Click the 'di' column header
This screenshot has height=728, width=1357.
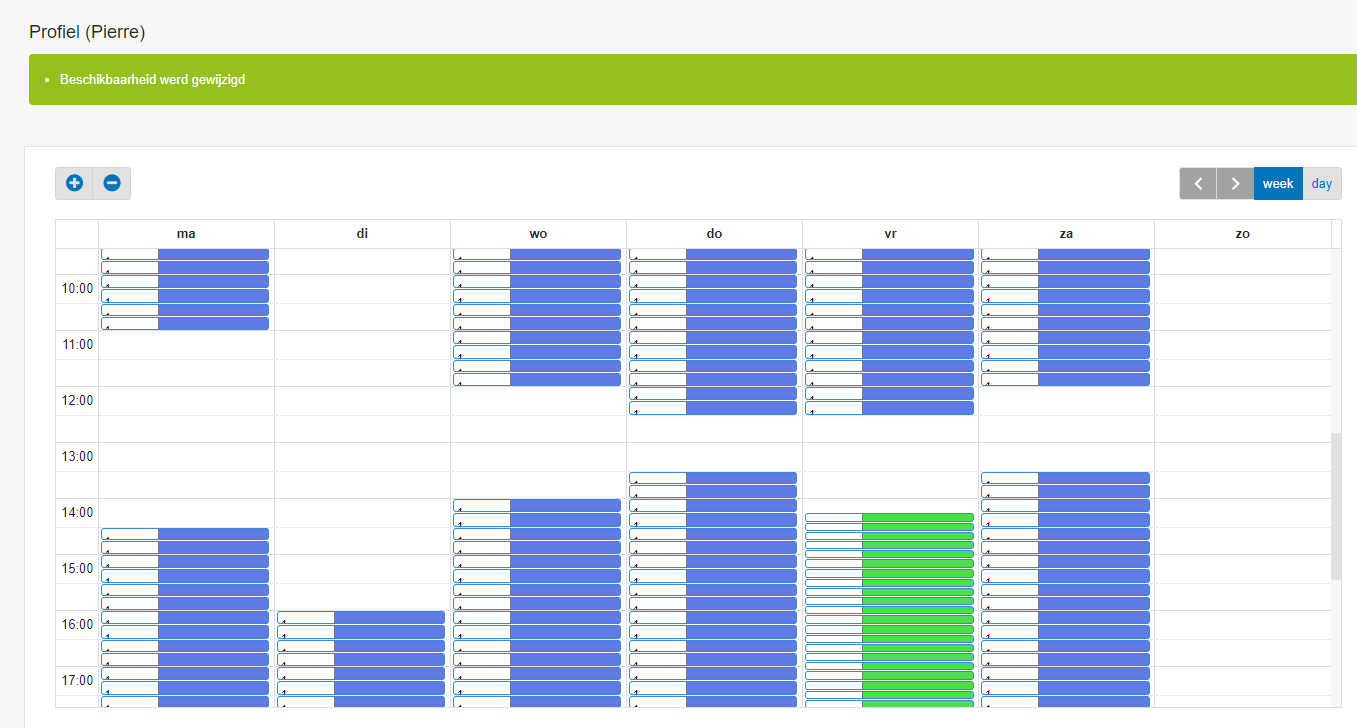(x=362, y=234)
